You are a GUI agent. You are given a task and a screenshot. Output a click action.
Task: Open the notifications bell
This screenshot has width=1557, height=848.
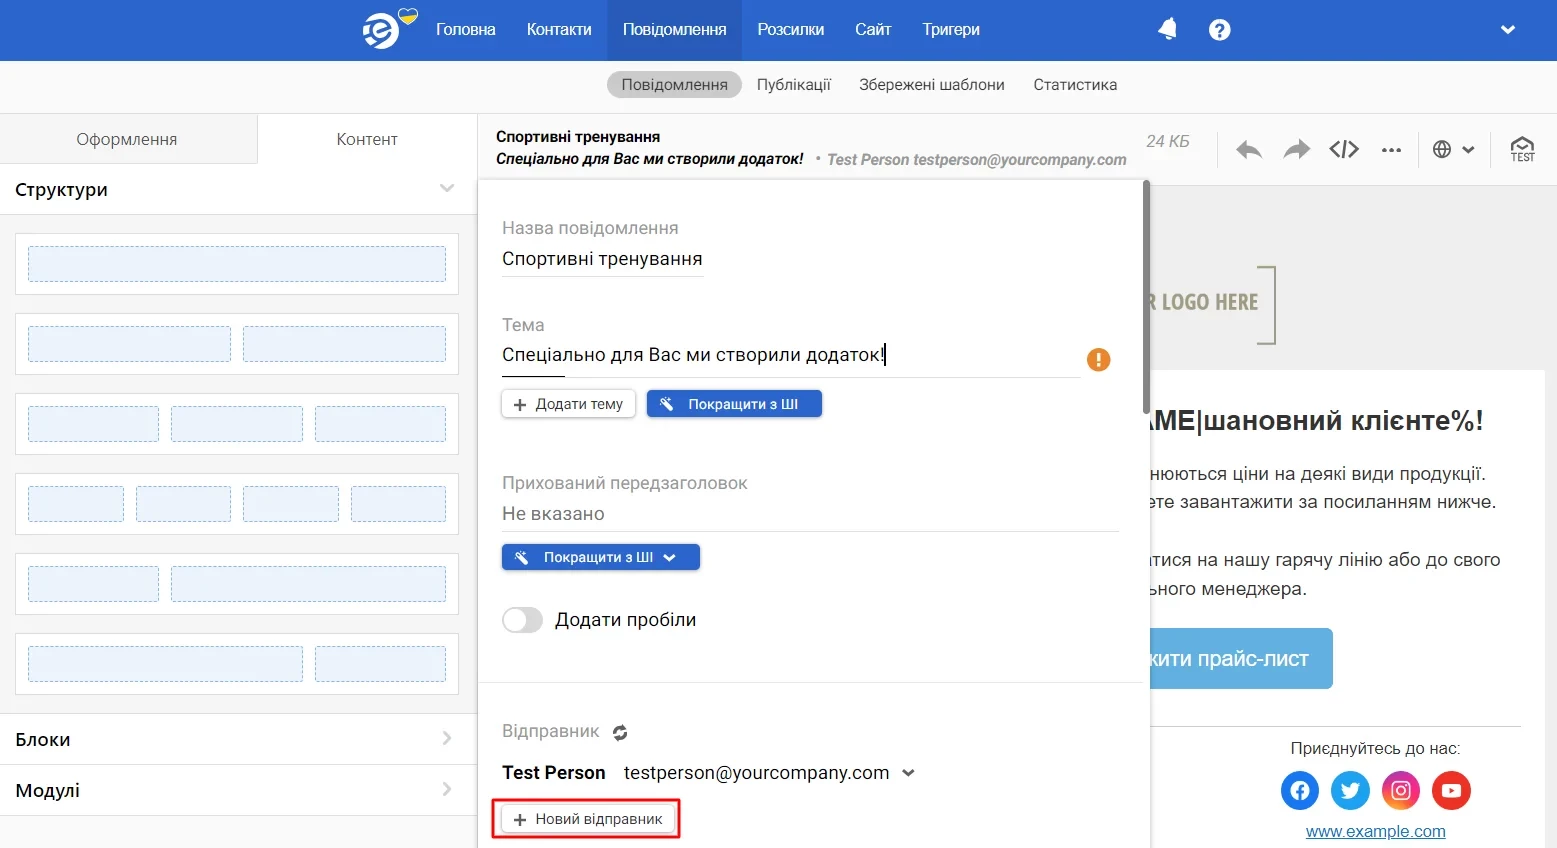pos(1167,30)
